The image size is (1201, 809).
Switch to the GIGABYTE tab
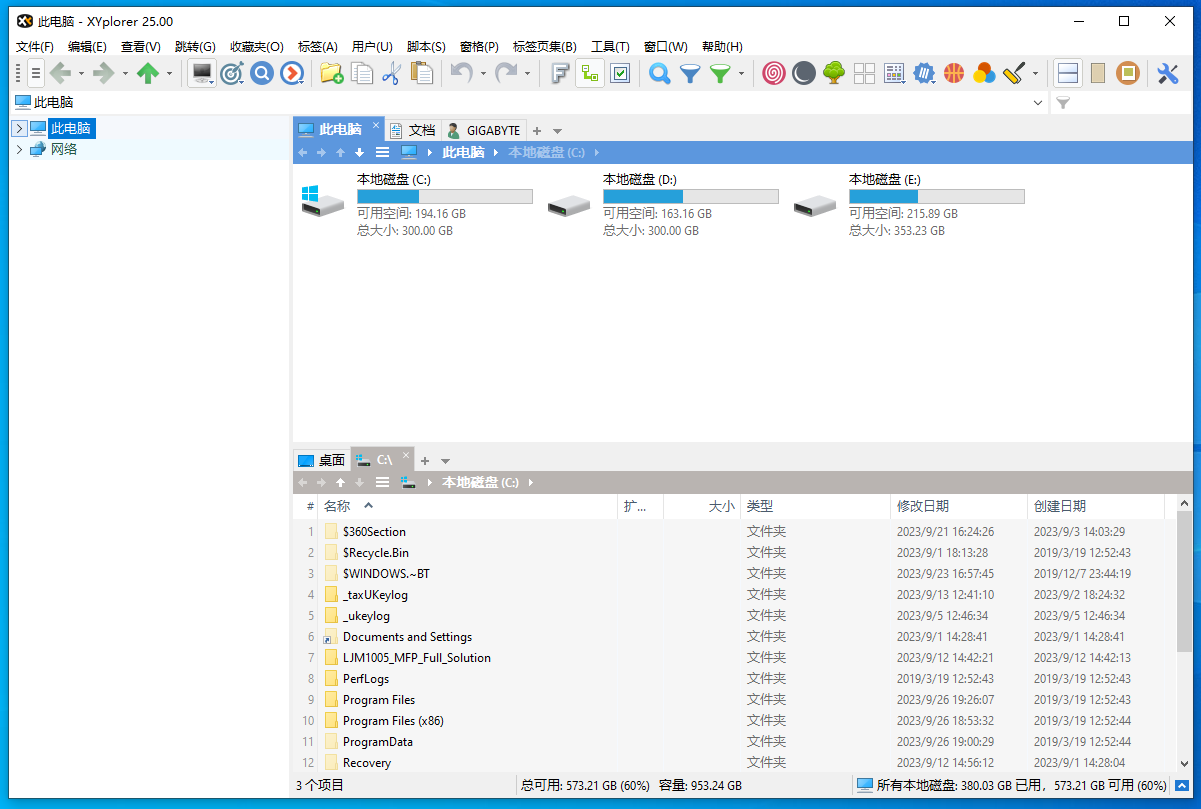pyautogui.click(x=484, y=130)
